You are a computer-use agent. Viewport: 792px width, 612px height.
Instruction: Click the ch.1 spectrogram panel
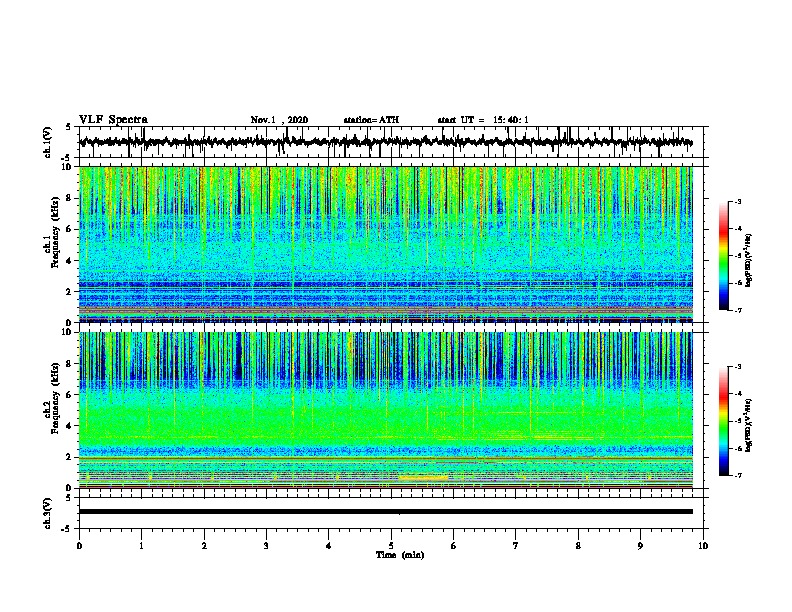[x=386, y=244]
